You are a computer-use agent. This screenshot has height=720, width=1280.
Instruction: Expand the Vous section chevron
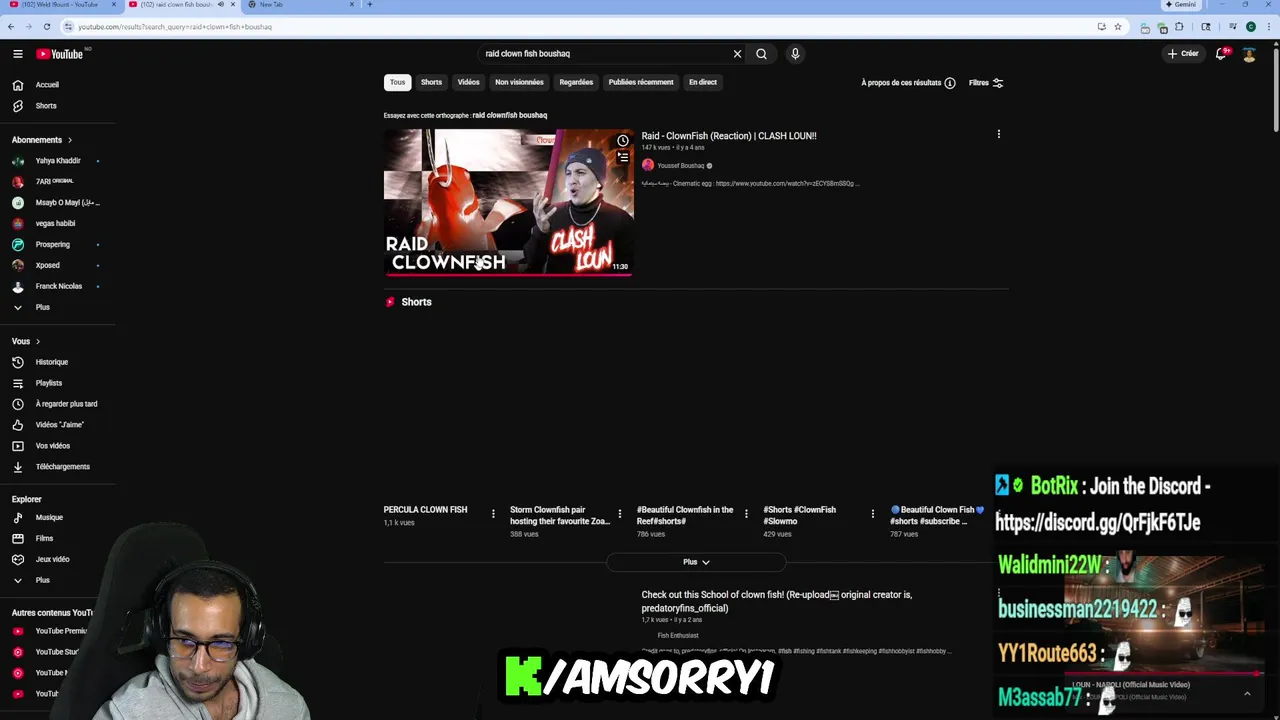tap(38, 342)
